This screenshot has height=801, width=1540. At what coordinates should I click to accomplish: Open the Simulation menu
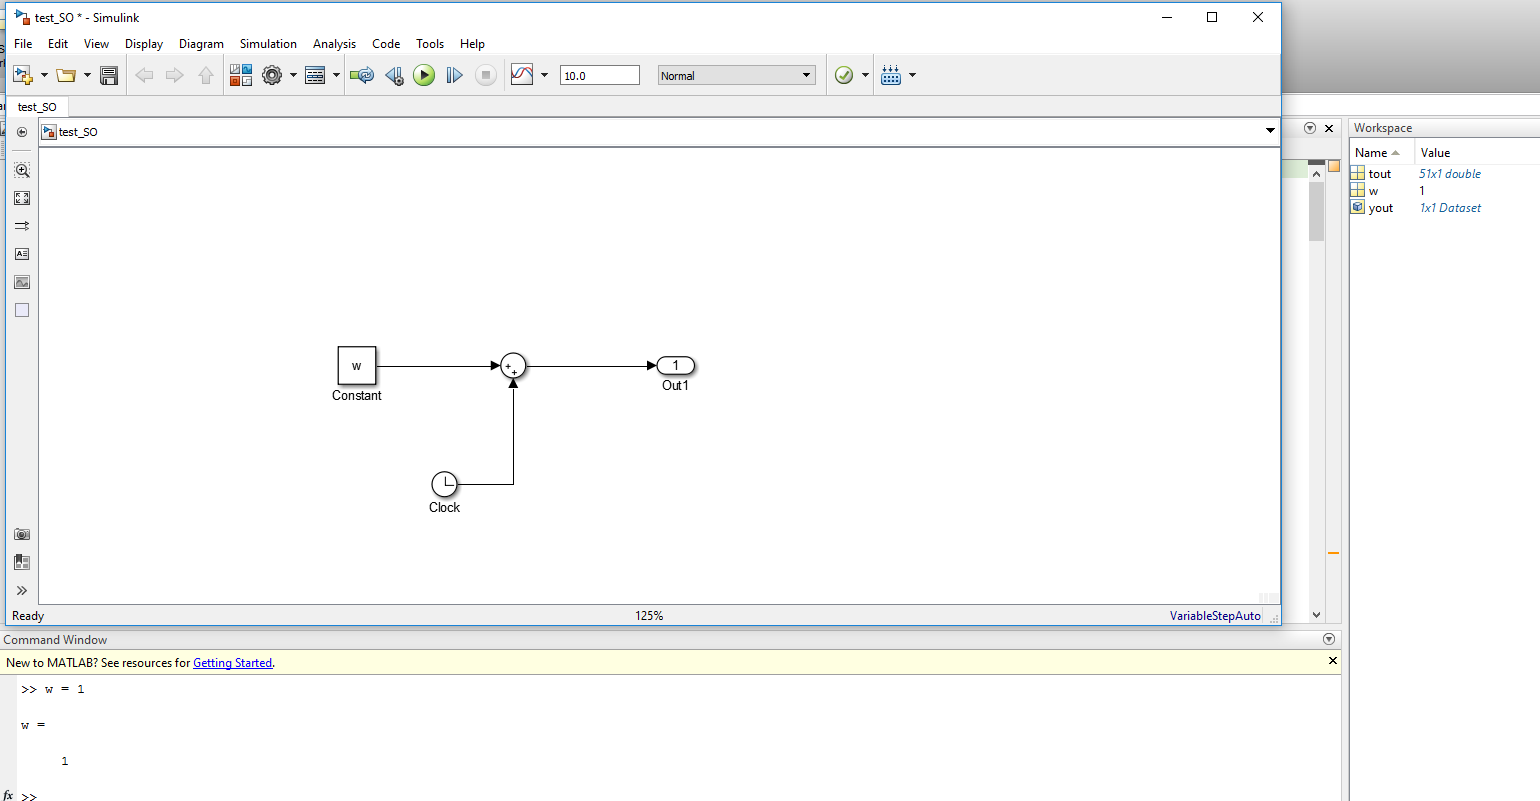click(268, 44)
